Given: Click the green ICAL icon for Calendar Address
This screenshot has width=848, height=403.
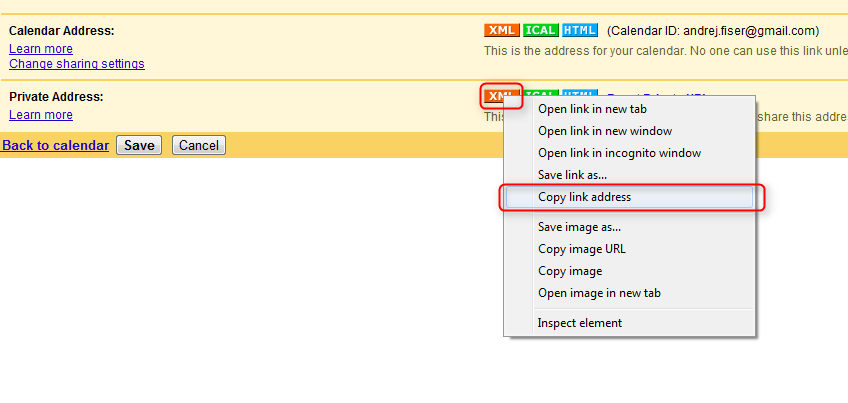Looking at the screenshot, I should click(x=540, y=30).
